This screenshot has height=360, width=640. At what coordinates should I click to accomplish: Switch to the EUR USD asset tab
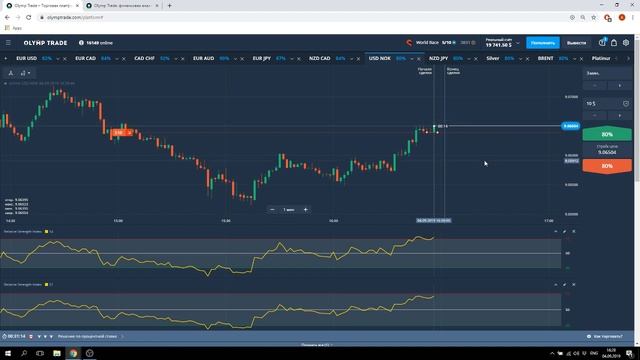[x=27, y=58]
